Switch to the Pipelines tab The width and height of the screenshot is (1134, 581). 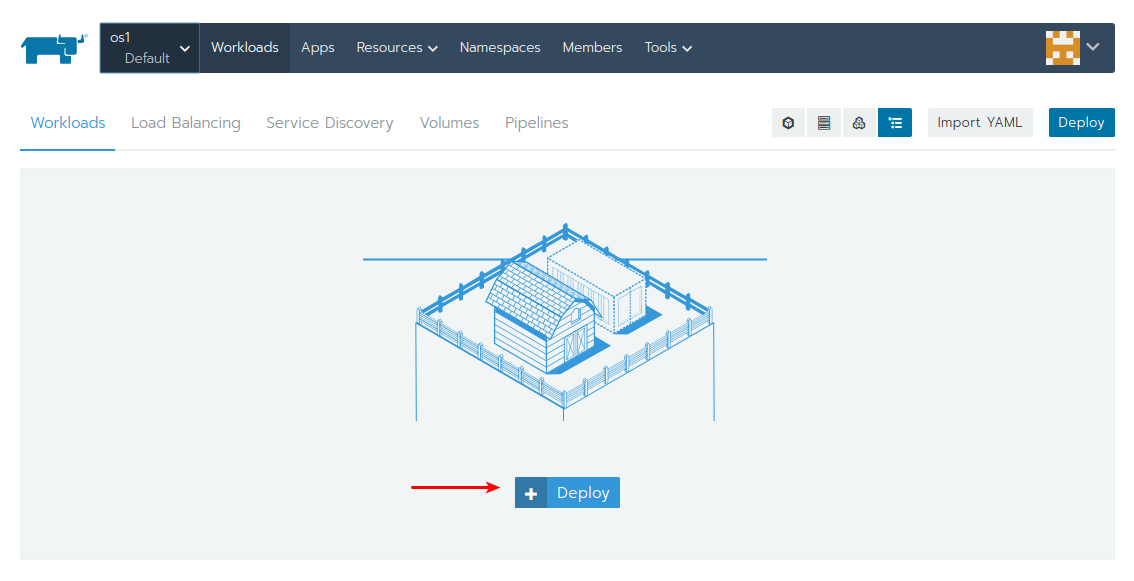click(x=536, y=122)
